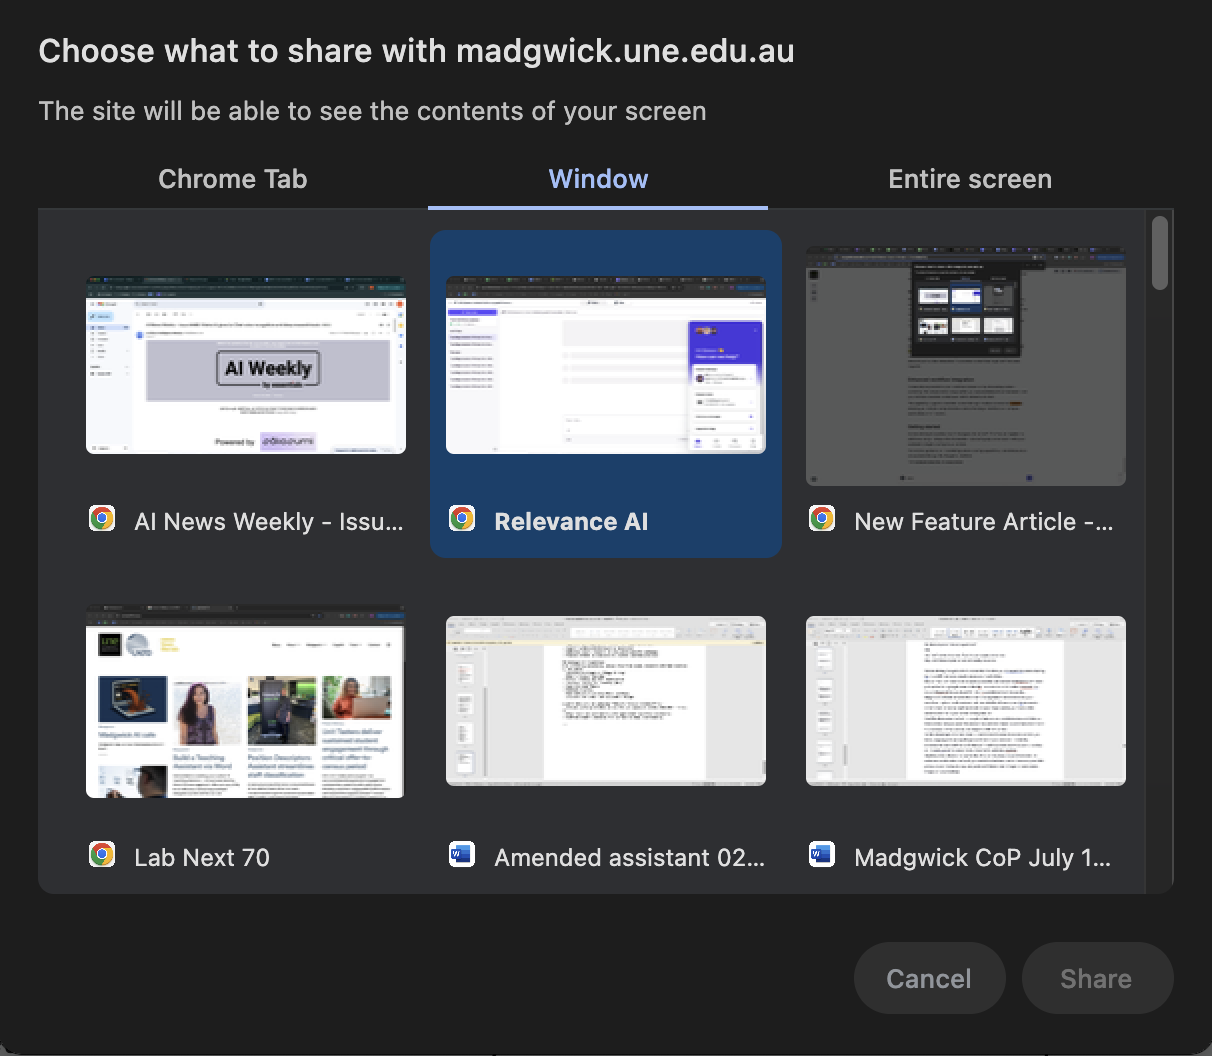Click the window list vertical scrollbar

point(1159,252)
